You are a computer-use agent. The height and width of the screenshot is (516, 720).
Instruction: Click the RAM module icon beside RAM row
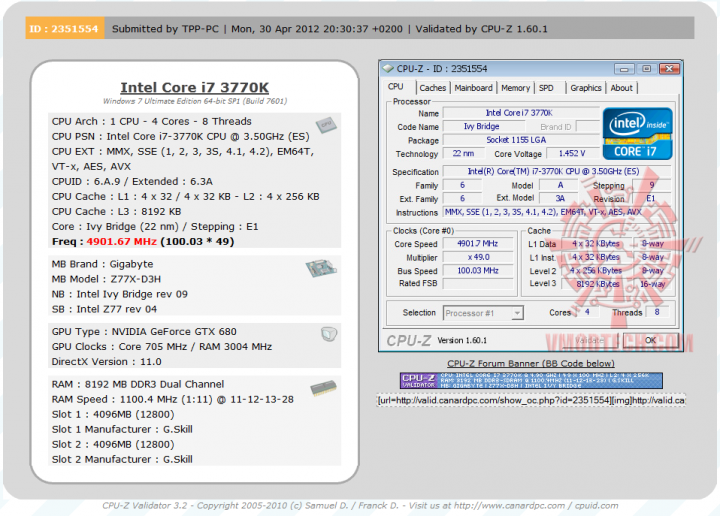[323, 388]
